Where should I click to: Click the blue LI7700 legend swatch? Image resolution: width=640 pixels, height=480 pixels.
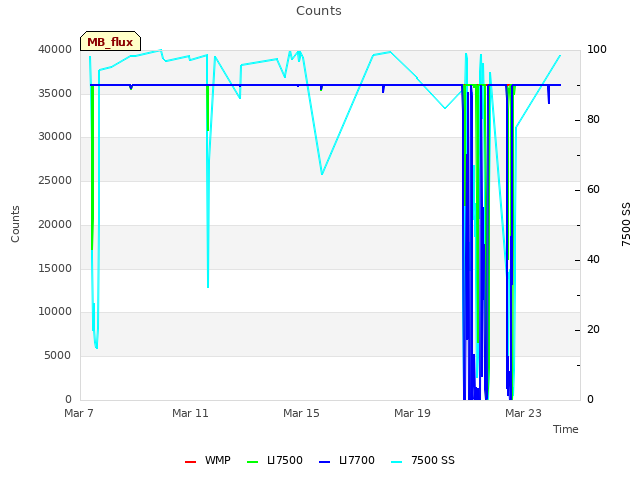pos(324,462)
